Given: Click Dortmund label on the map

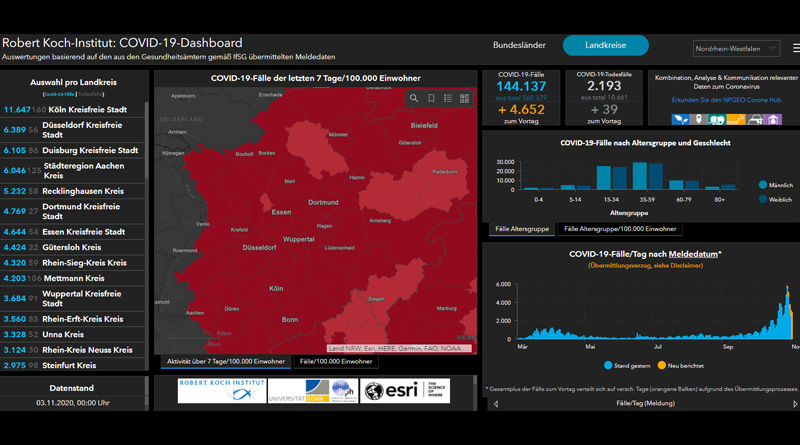Looking at the screenshot, I should coord(323,203).
